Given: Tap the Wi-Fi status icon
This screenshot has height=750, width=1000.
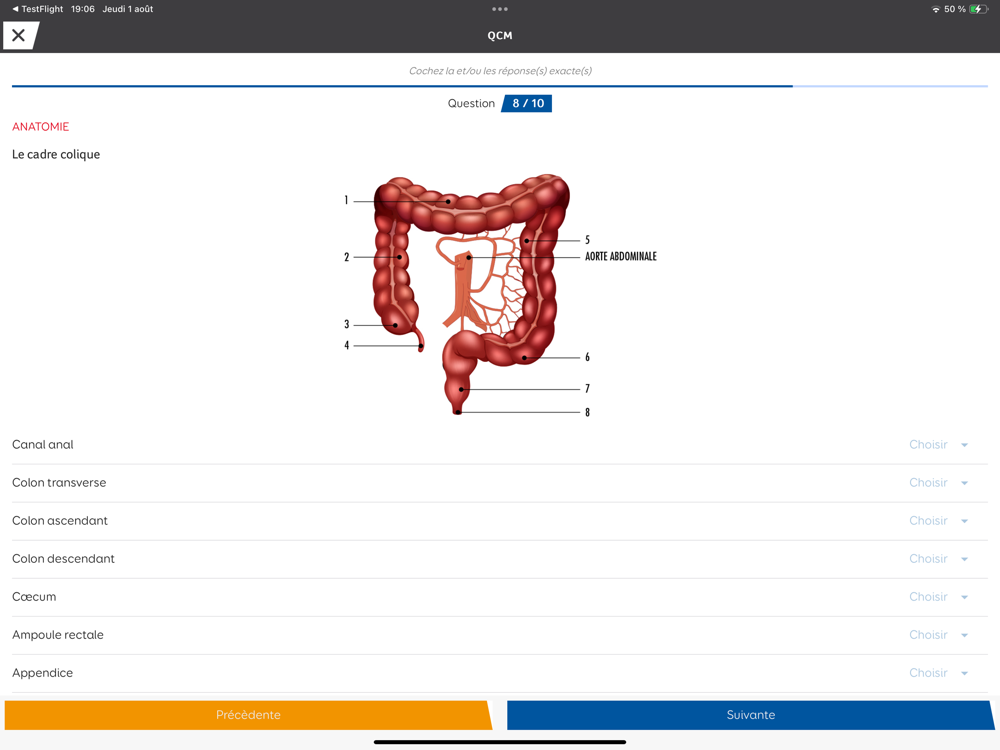Looking at the screenshot, I should [936, 9].
